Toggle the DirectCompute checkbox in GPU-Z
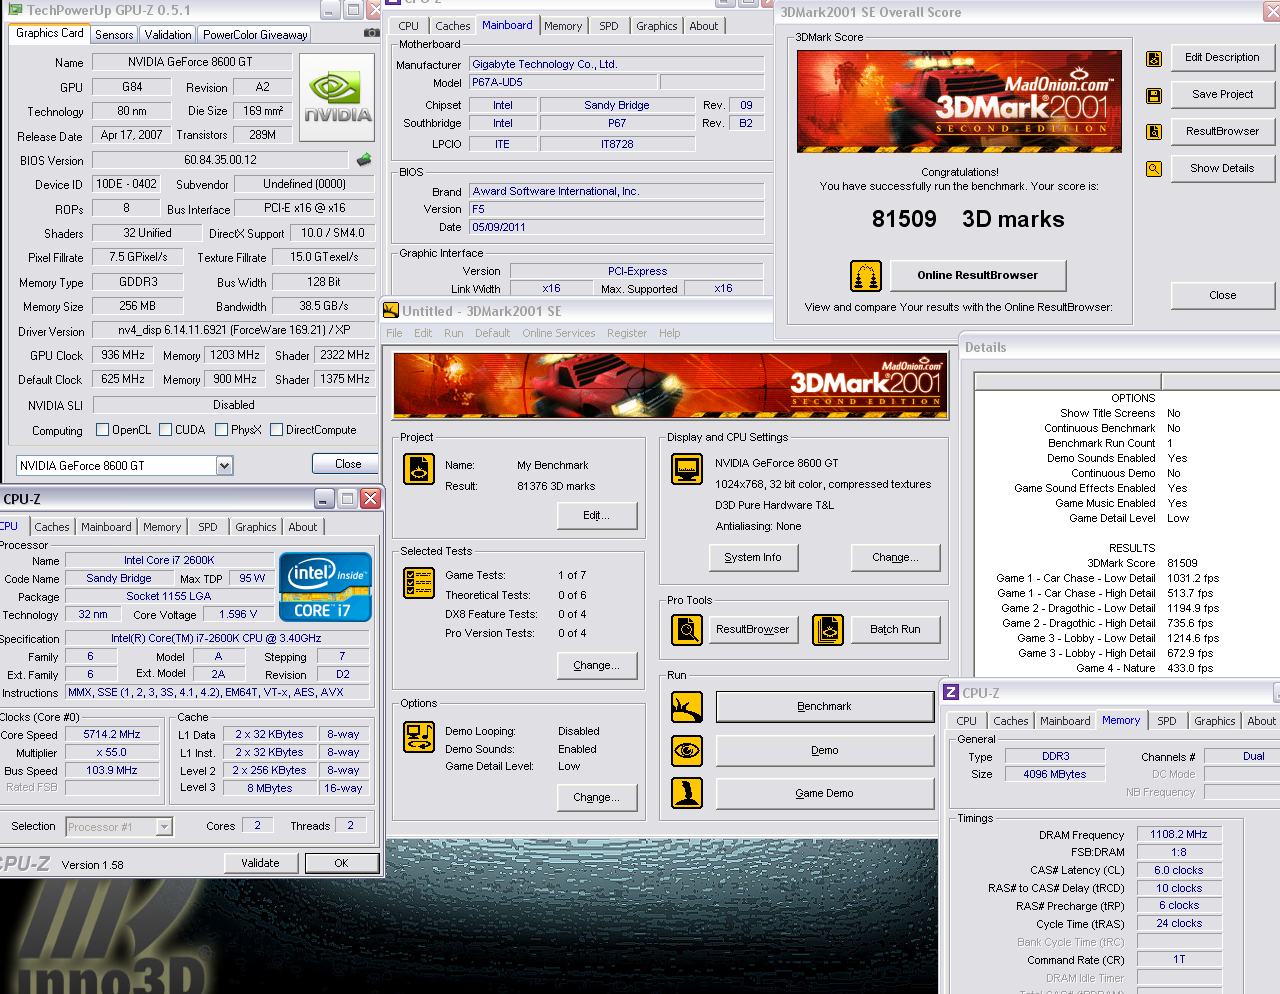This screenshot has height=994, width=1280. (x=276, y=430)
